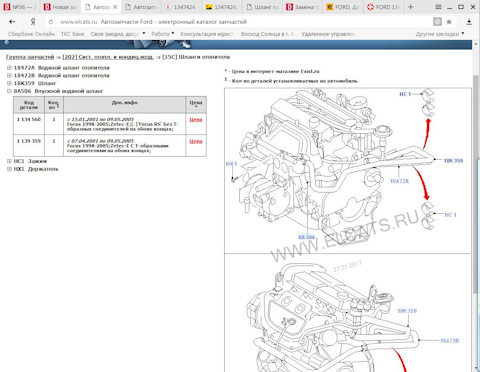
Task: Expand the 18472B Водяной шланг отопителя row
Action: [x=9, y=76]
